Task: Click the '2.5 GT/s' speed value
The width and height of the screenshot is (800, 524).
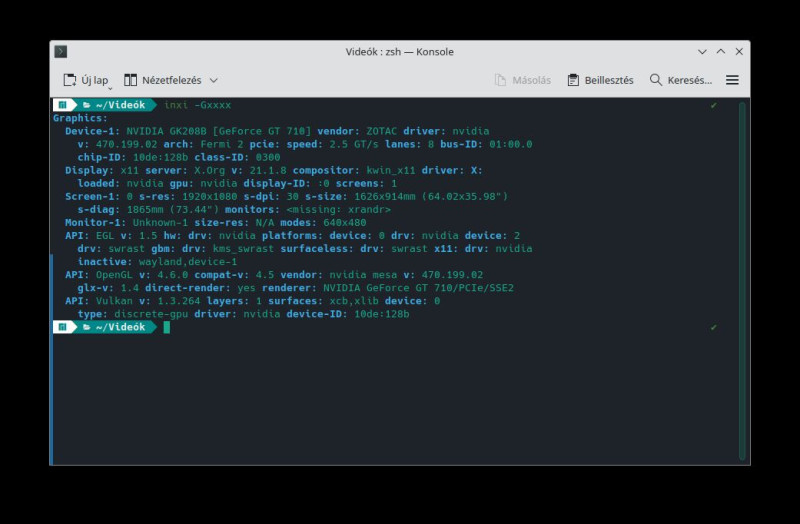Action: point(354,144)
